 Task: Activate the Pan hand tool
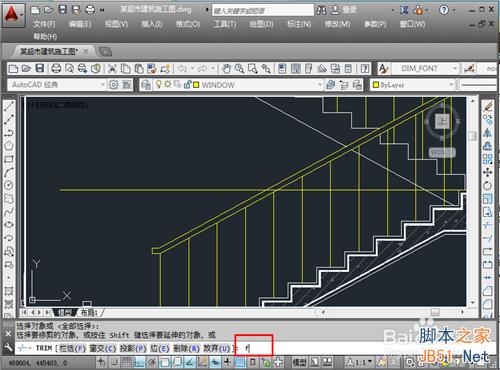(x=226, y=69)
